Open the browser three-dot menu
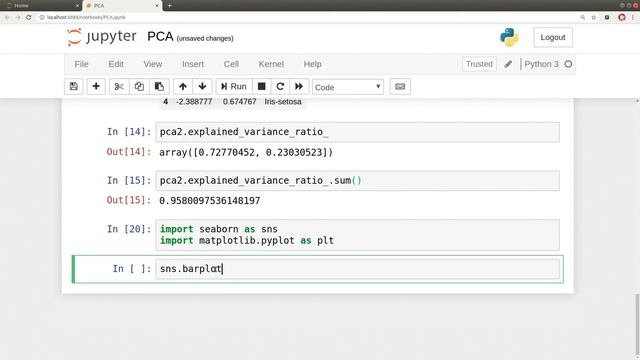This screenshot has width=640, height=360. [x=633, y=17]
